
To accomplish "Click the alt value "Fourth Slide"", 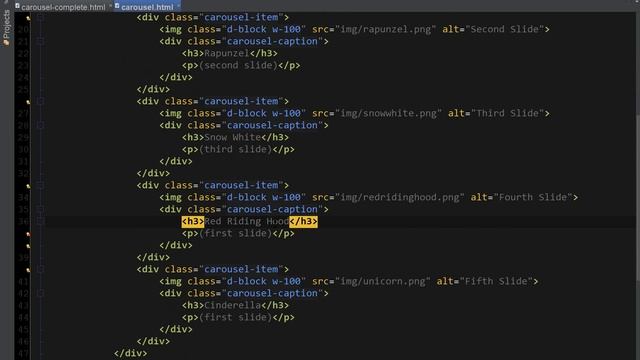I will point(533,197).
